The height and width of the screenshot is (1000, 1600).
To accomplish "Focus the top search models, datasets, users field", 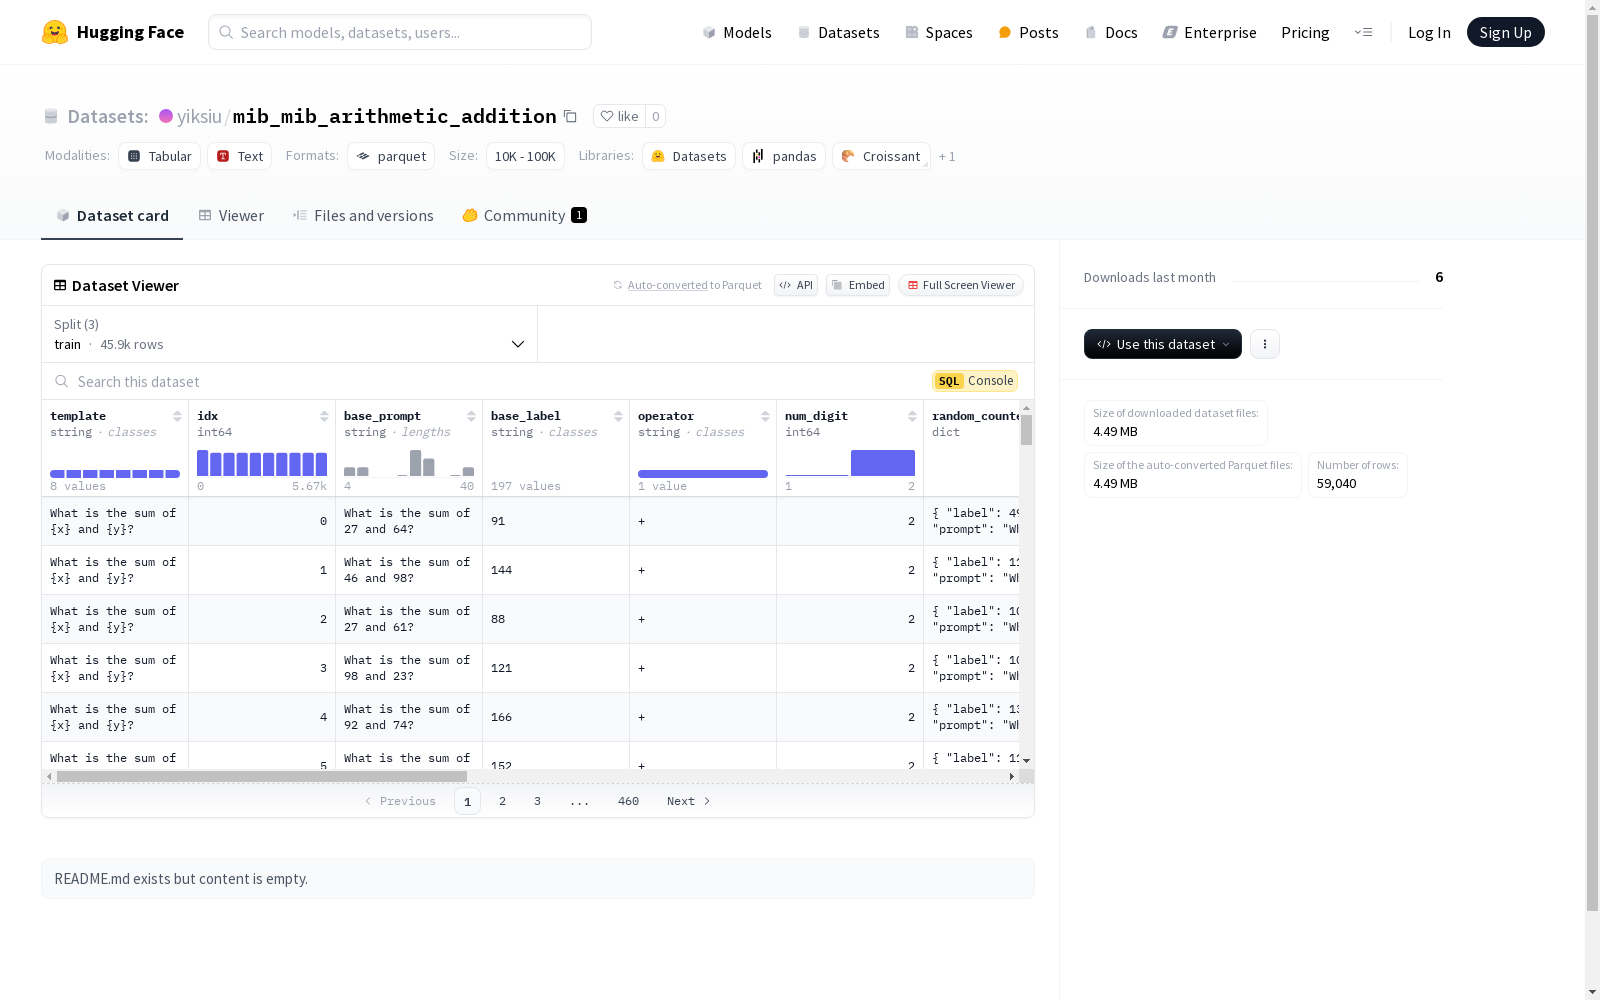I will (400, 32).
